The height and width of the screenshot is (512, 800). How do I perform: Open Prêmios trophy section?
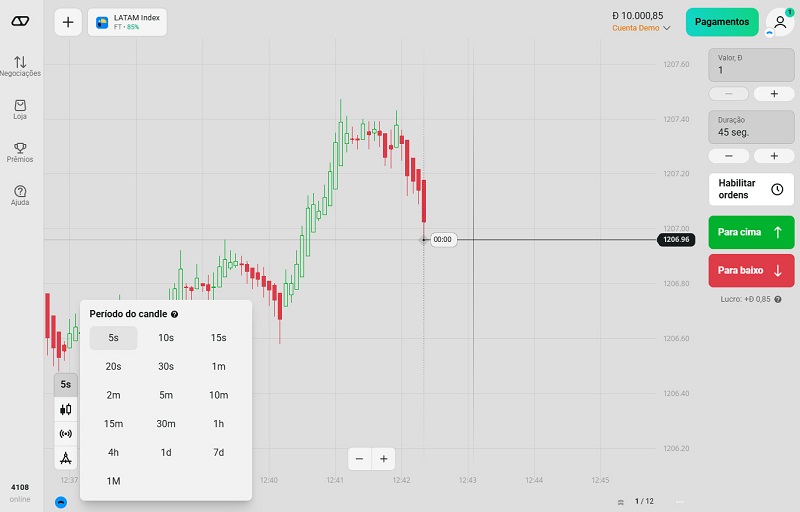tap(20, 152)
